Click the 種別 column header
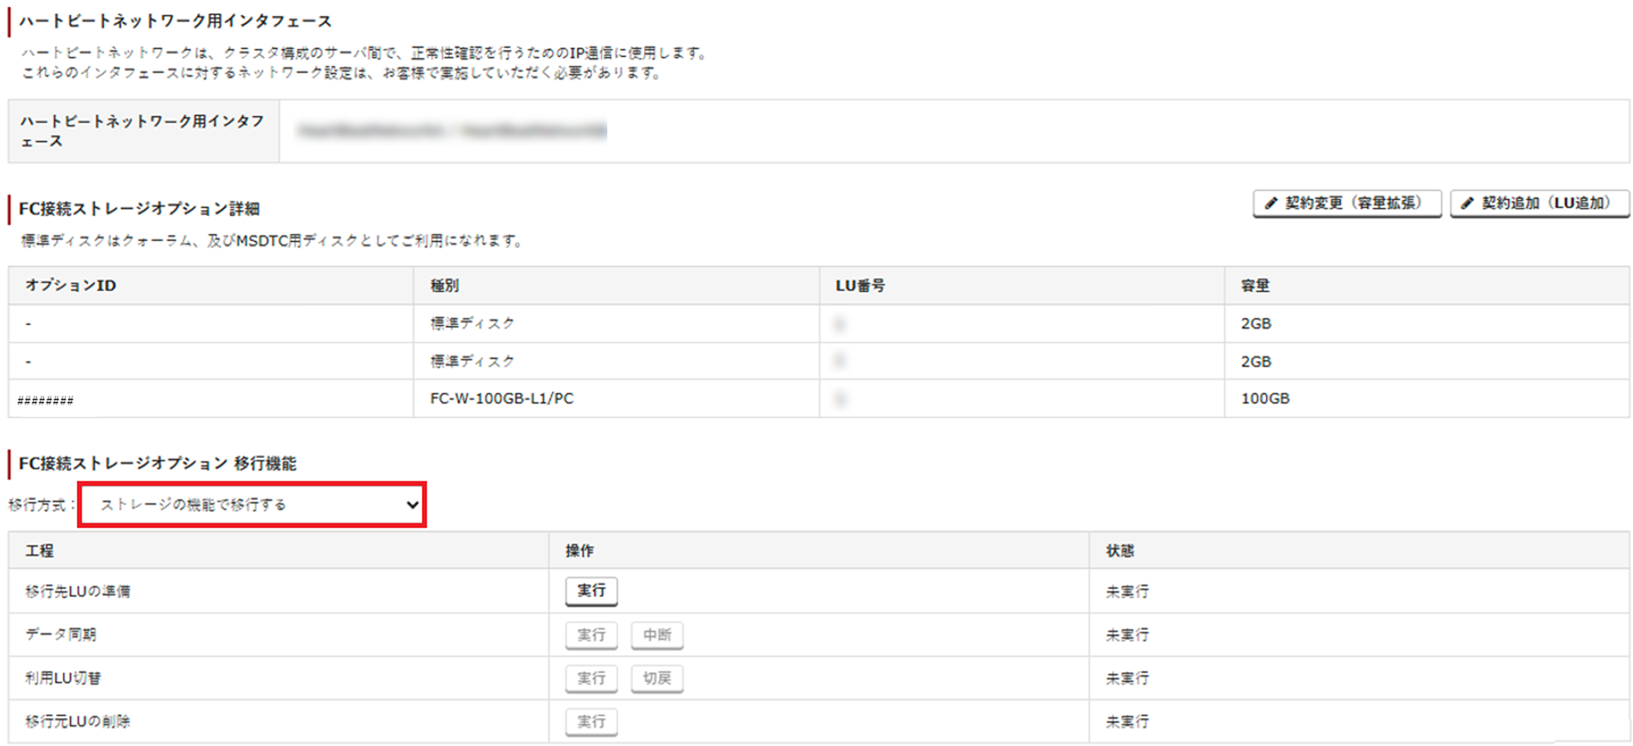Viewport: 1633px width, 746px height. (x=444, y=286)
